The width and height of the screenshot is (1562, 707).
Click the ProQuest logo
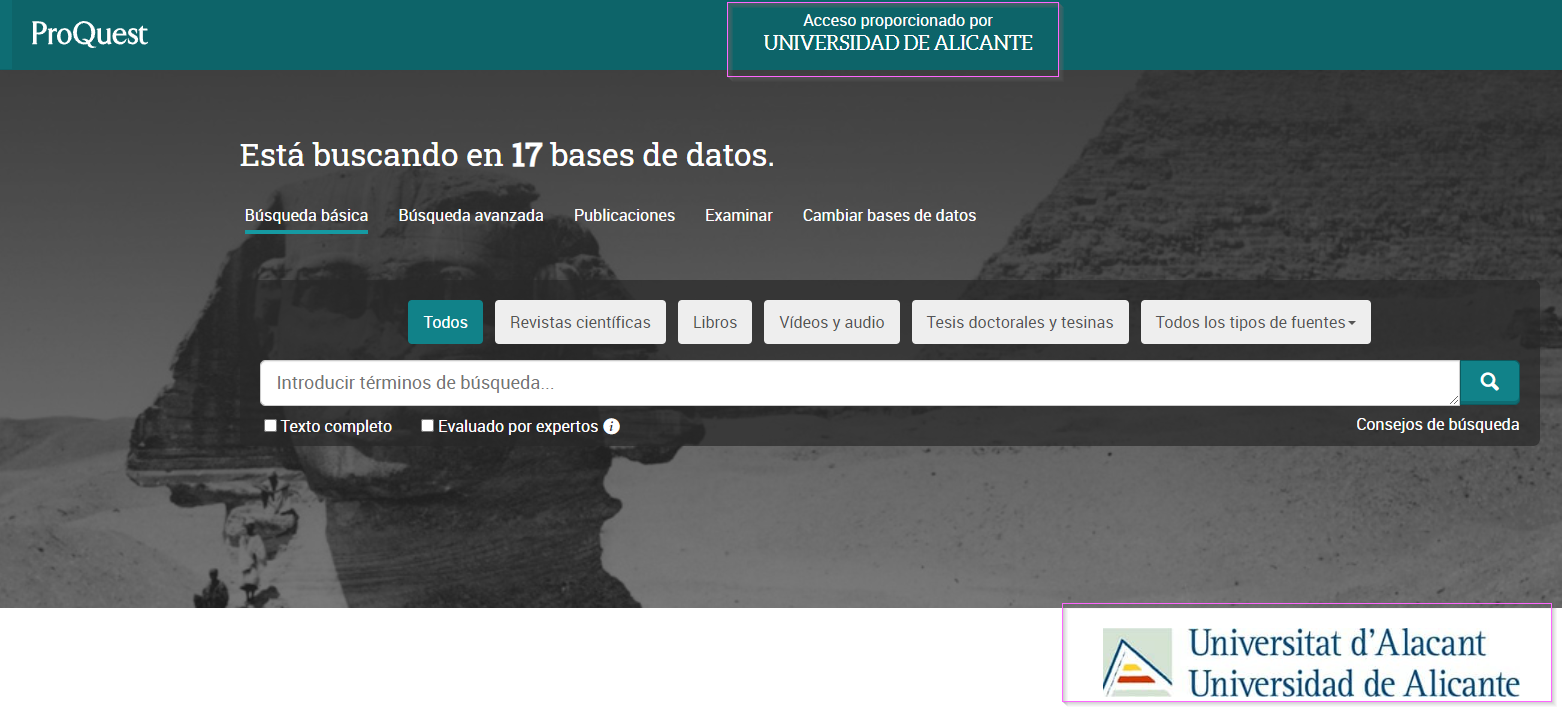89,34
